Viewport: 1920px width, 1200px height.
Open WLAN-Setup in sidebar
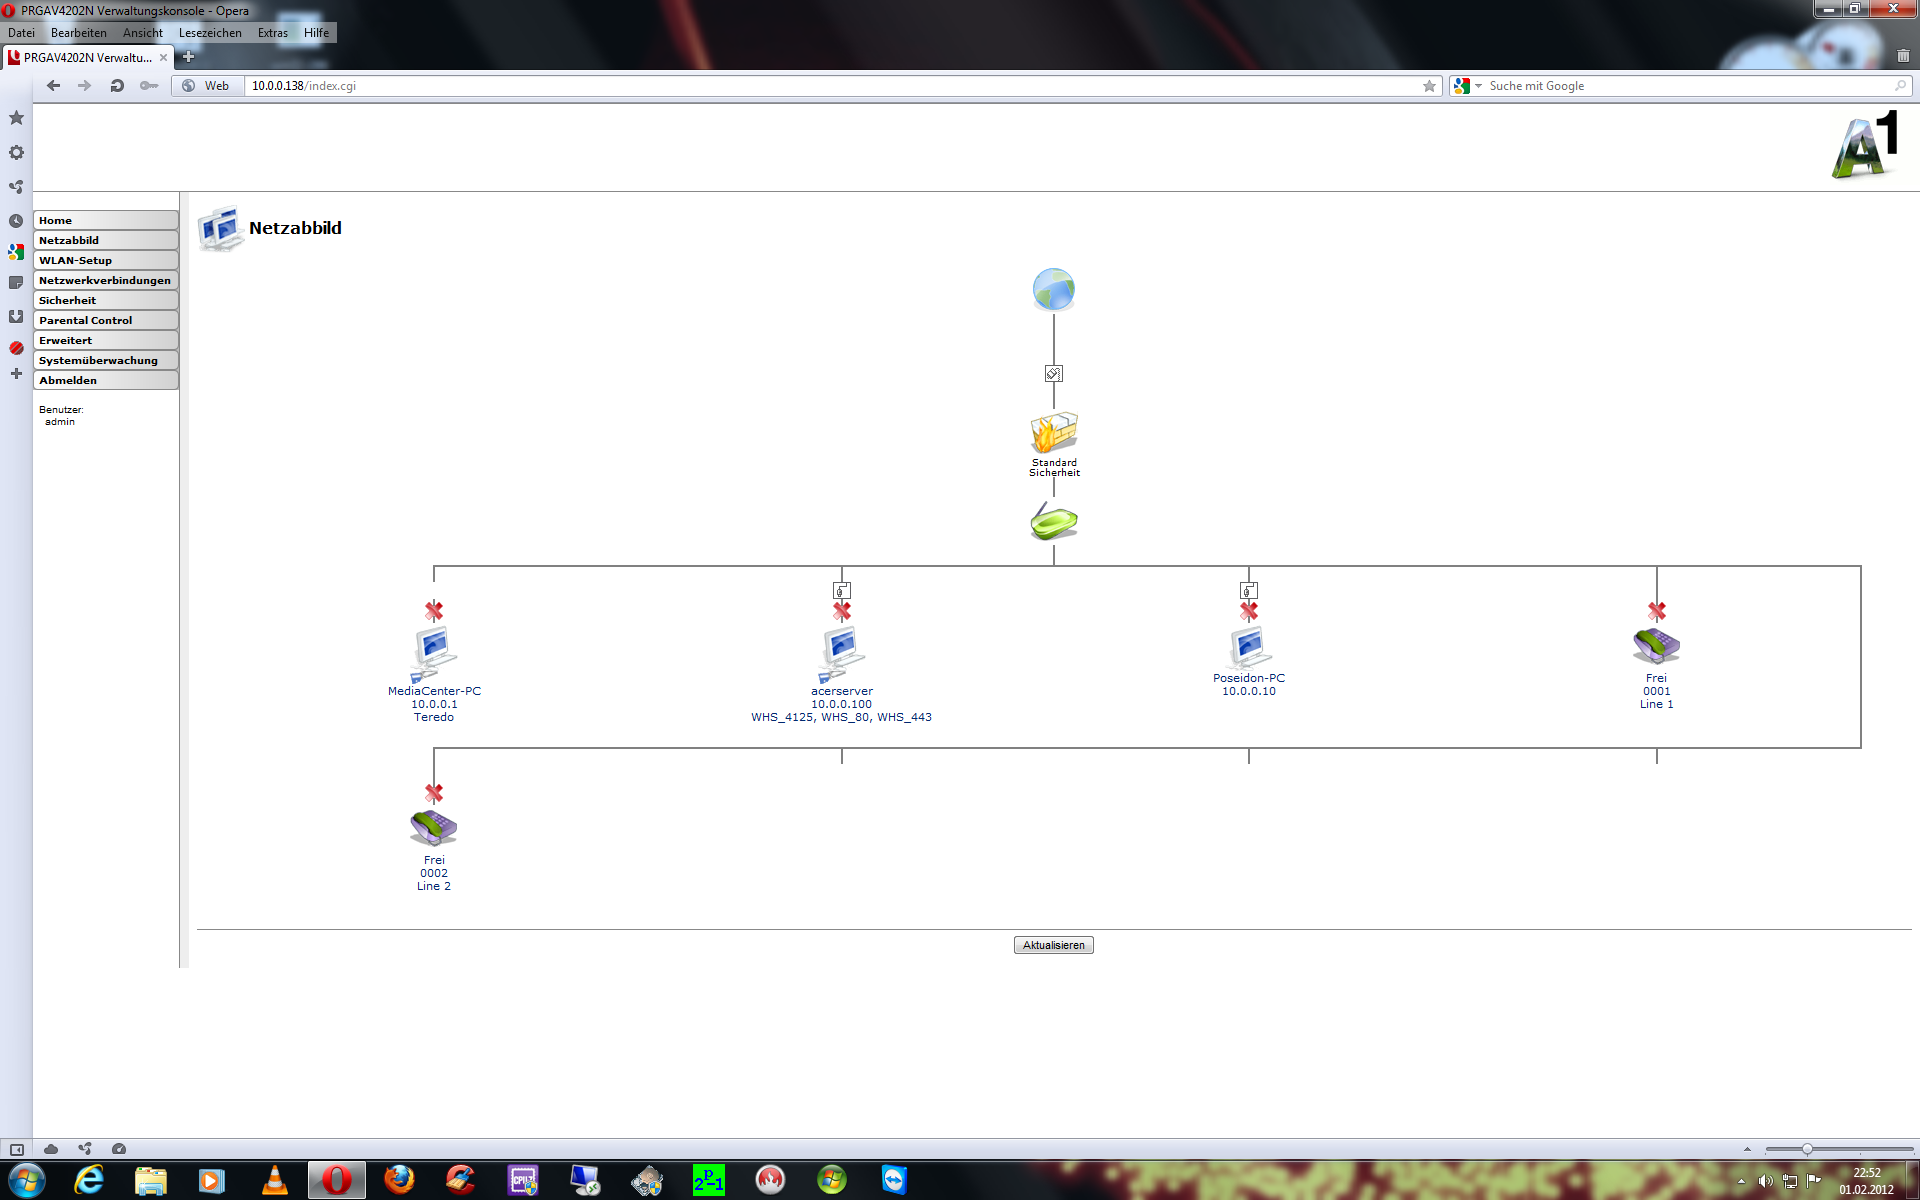coord(106,260)
